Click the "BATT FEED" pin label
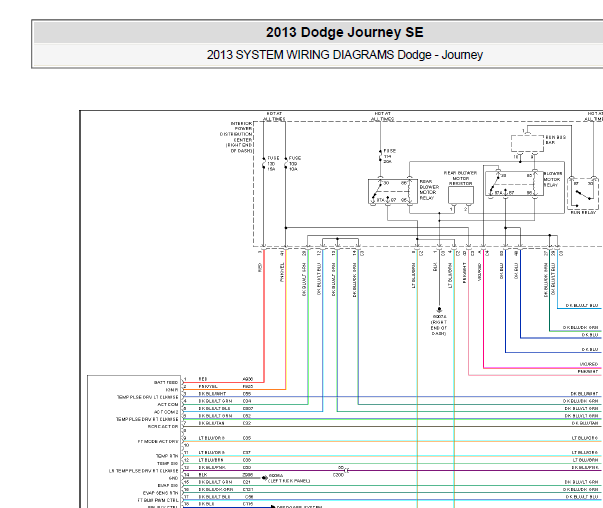This screenshot has width=603, height=508. 166,383
